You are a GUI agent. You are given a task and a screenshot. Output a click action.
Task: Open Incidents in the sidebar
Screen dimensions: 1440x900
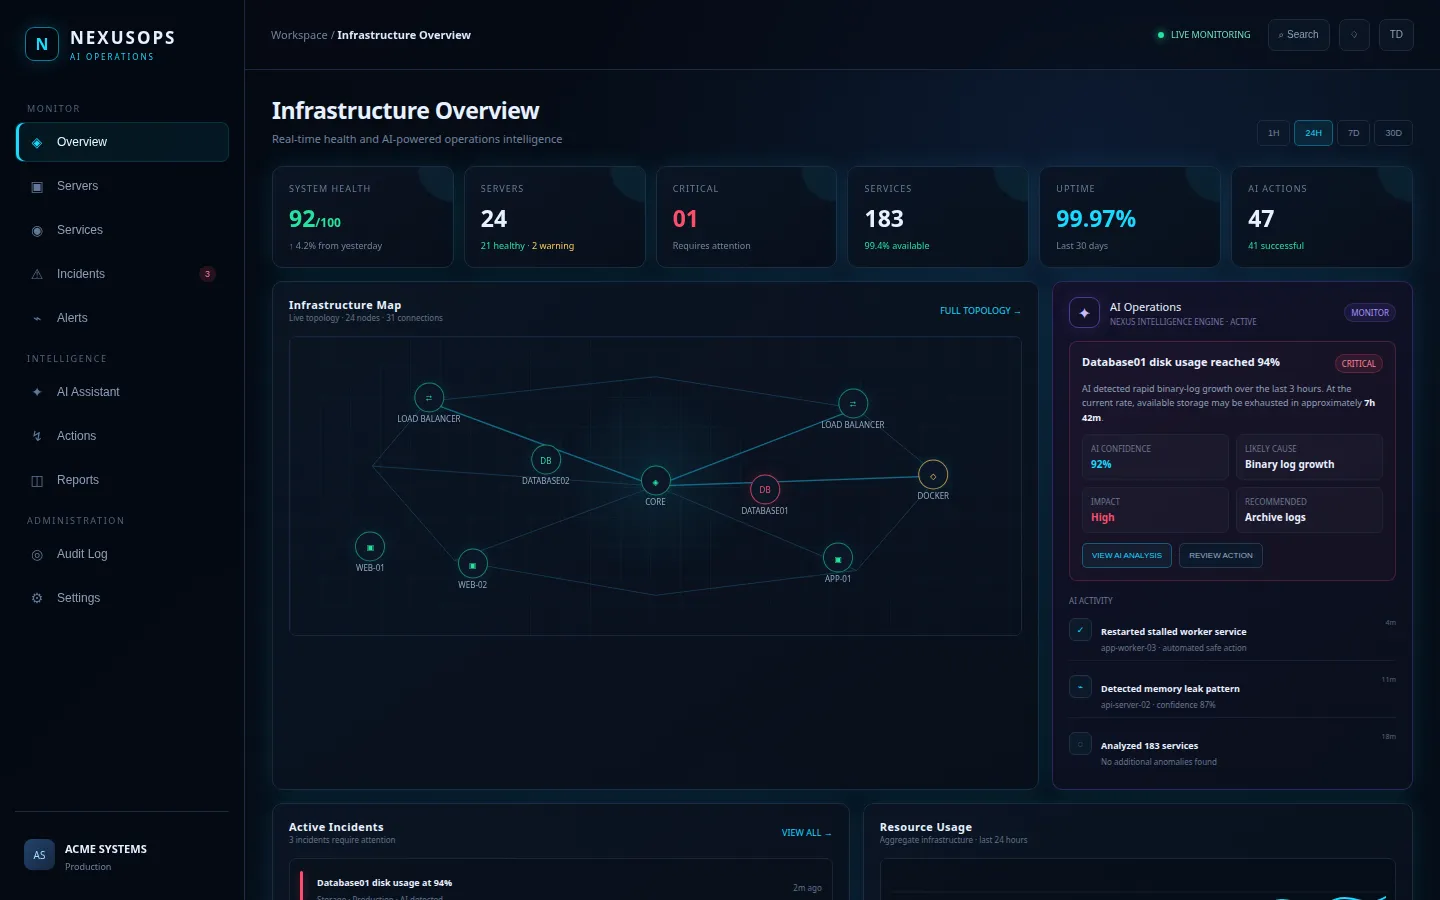tap(122, 274)
